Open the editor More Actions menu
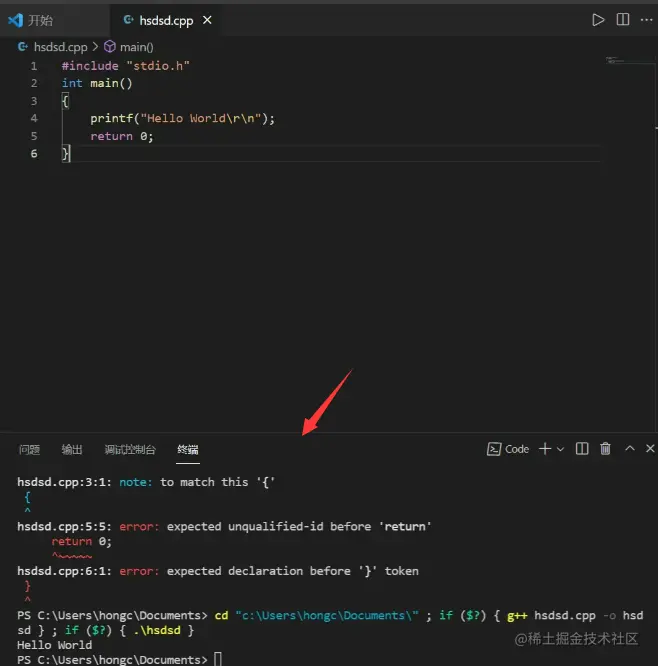The height and width of the screenshot is (666, 658). point(647,20)
